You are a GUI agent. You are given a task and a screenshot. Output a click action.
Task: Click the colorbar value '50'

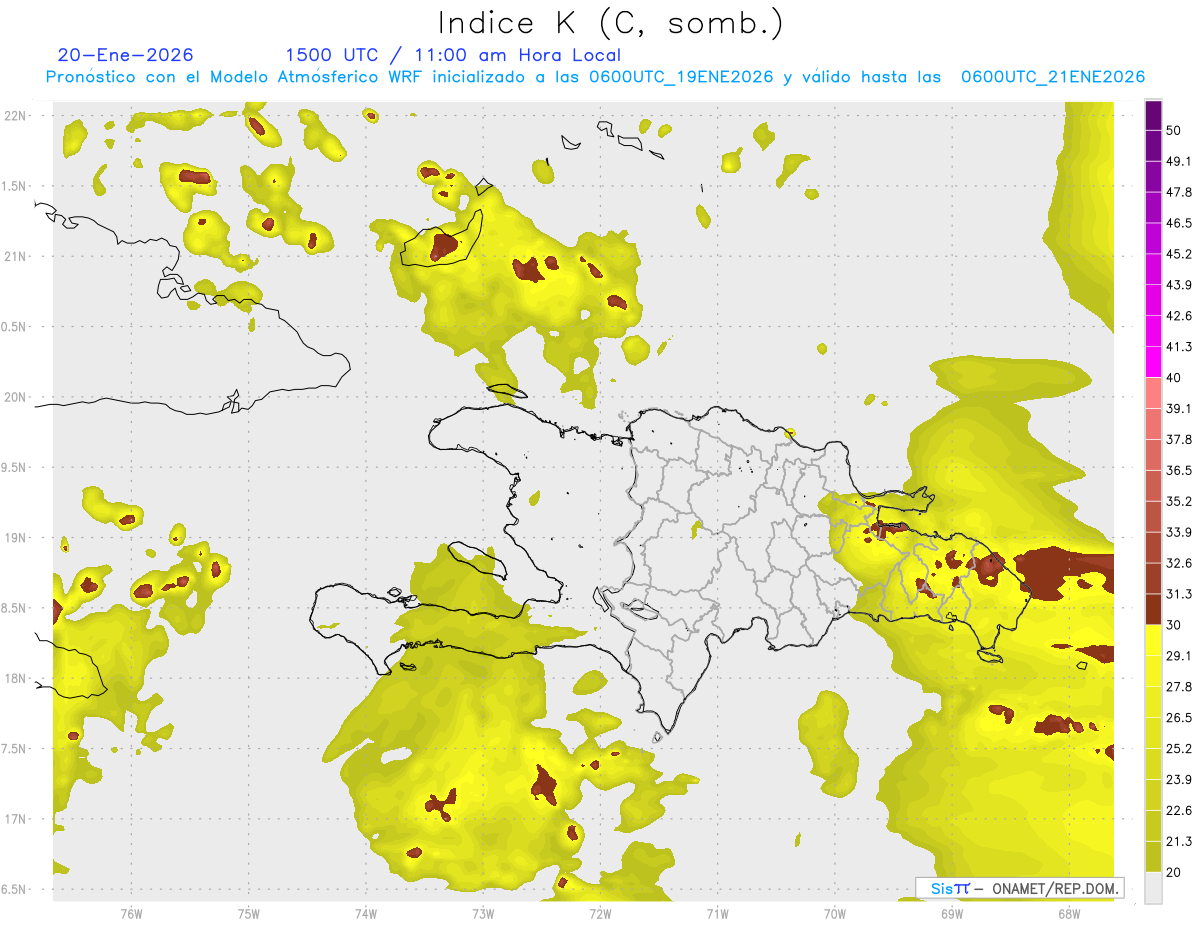click(1175, 131)
